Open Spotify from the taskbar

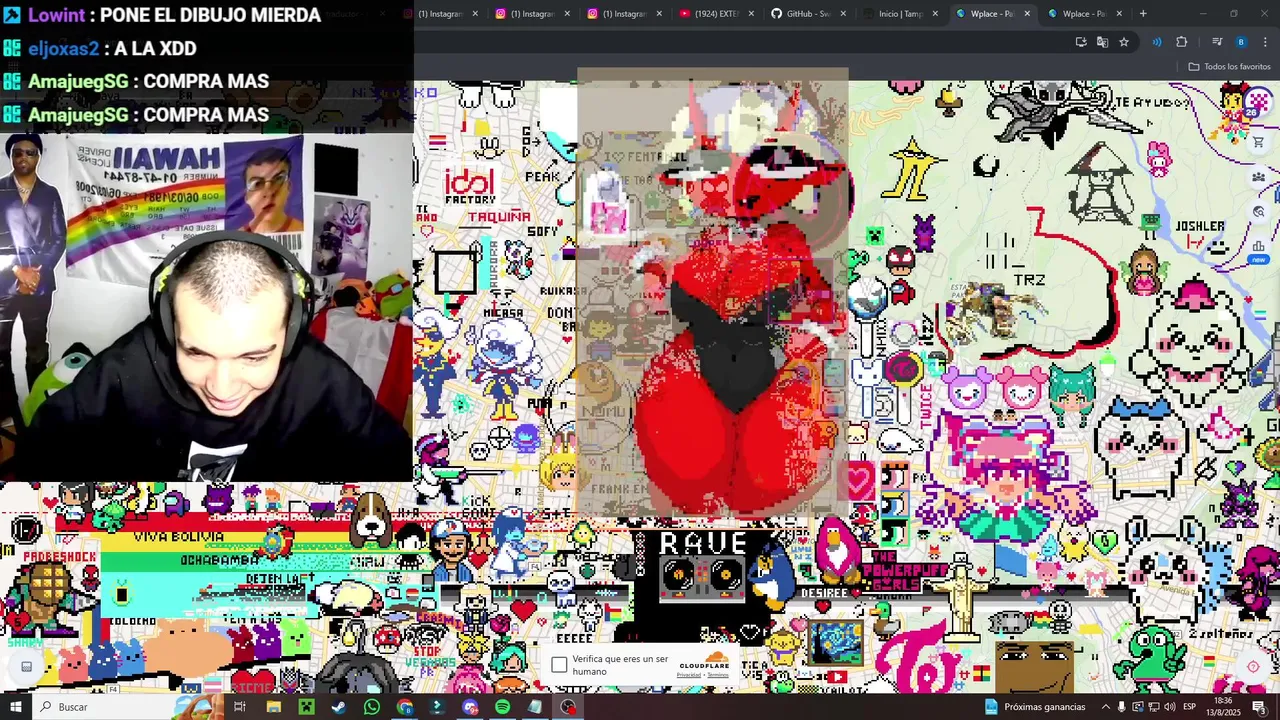pos(502,707)
